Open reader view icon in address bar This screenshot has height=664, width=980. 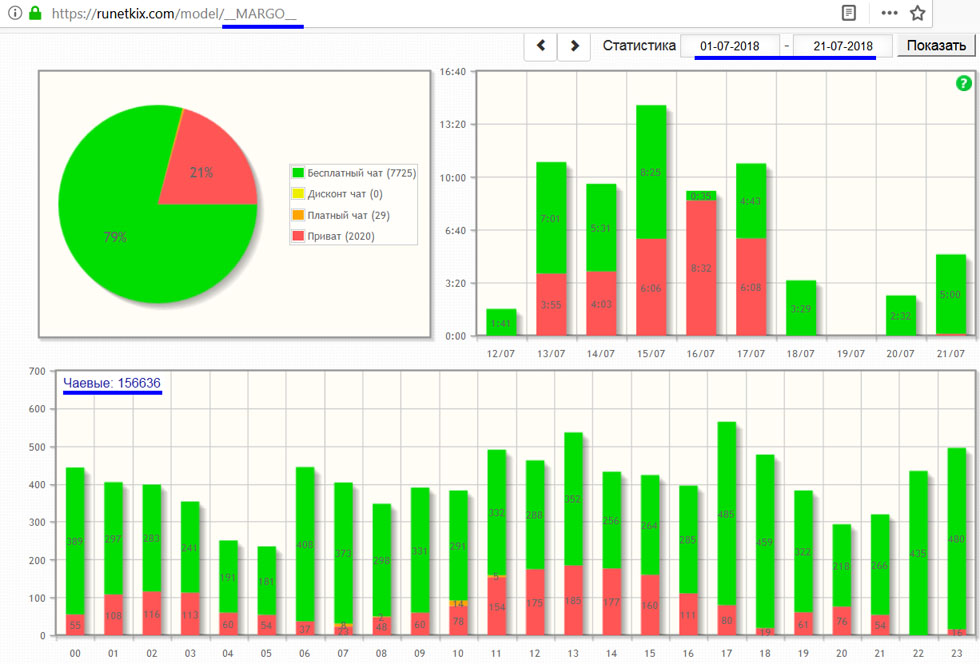(x=848, y=14)
